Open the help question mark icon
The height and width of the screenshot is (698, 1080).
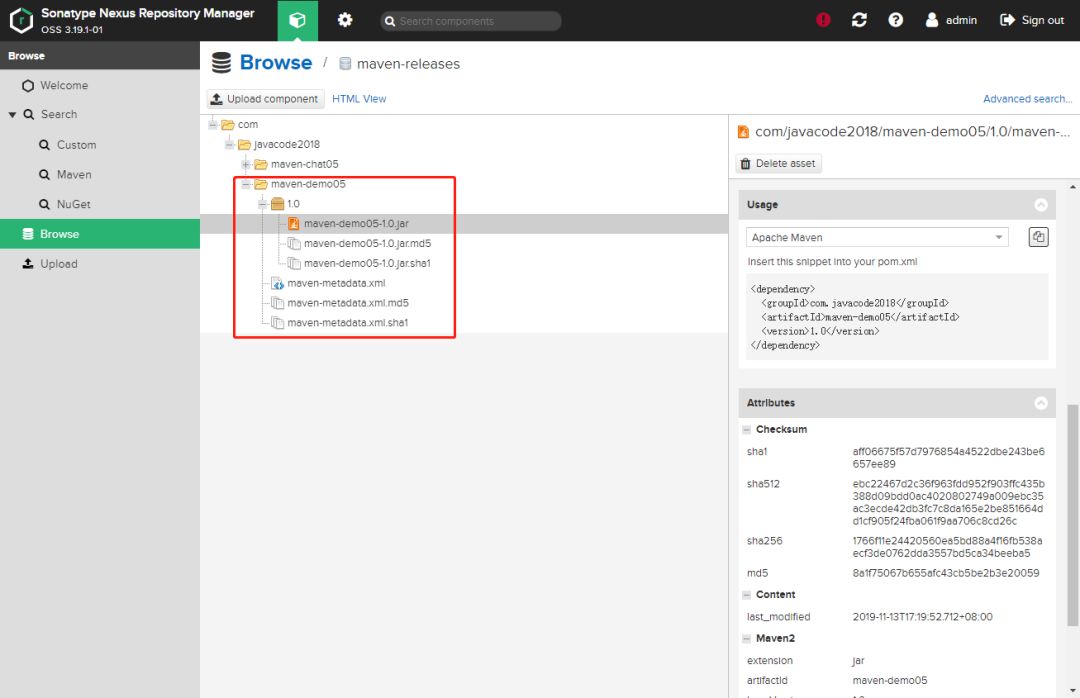[895, 20]
